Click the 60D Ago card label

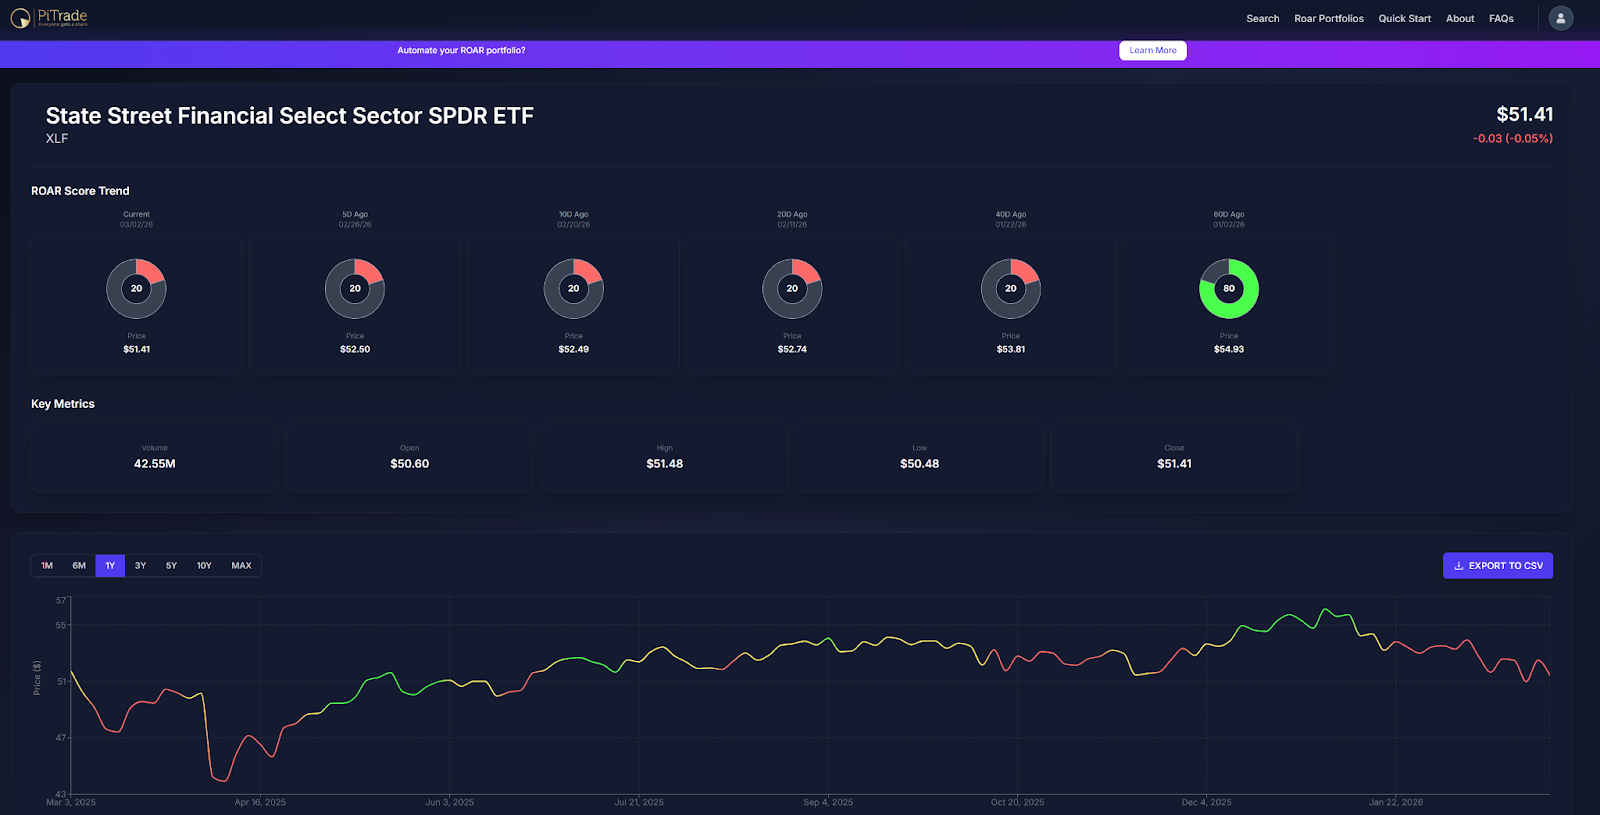pyautogui.click(x=1229, y=215)
